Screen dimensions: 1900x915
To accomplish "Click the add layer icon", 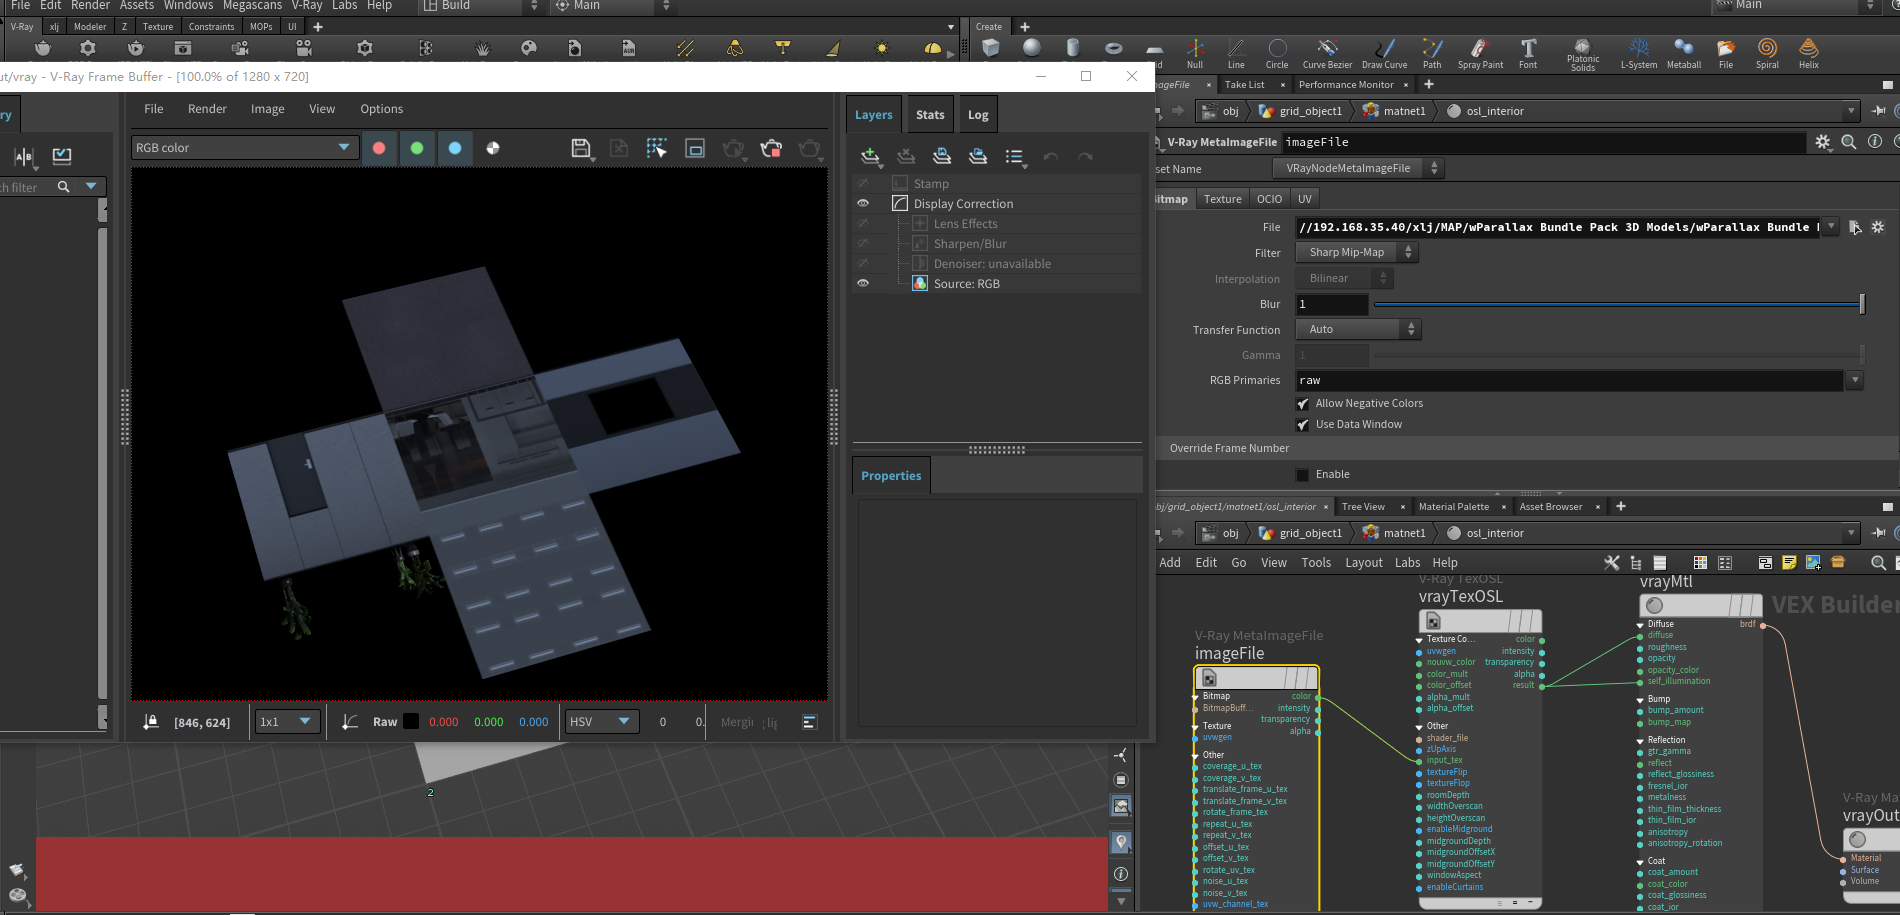I will click(x=870, y=156).
